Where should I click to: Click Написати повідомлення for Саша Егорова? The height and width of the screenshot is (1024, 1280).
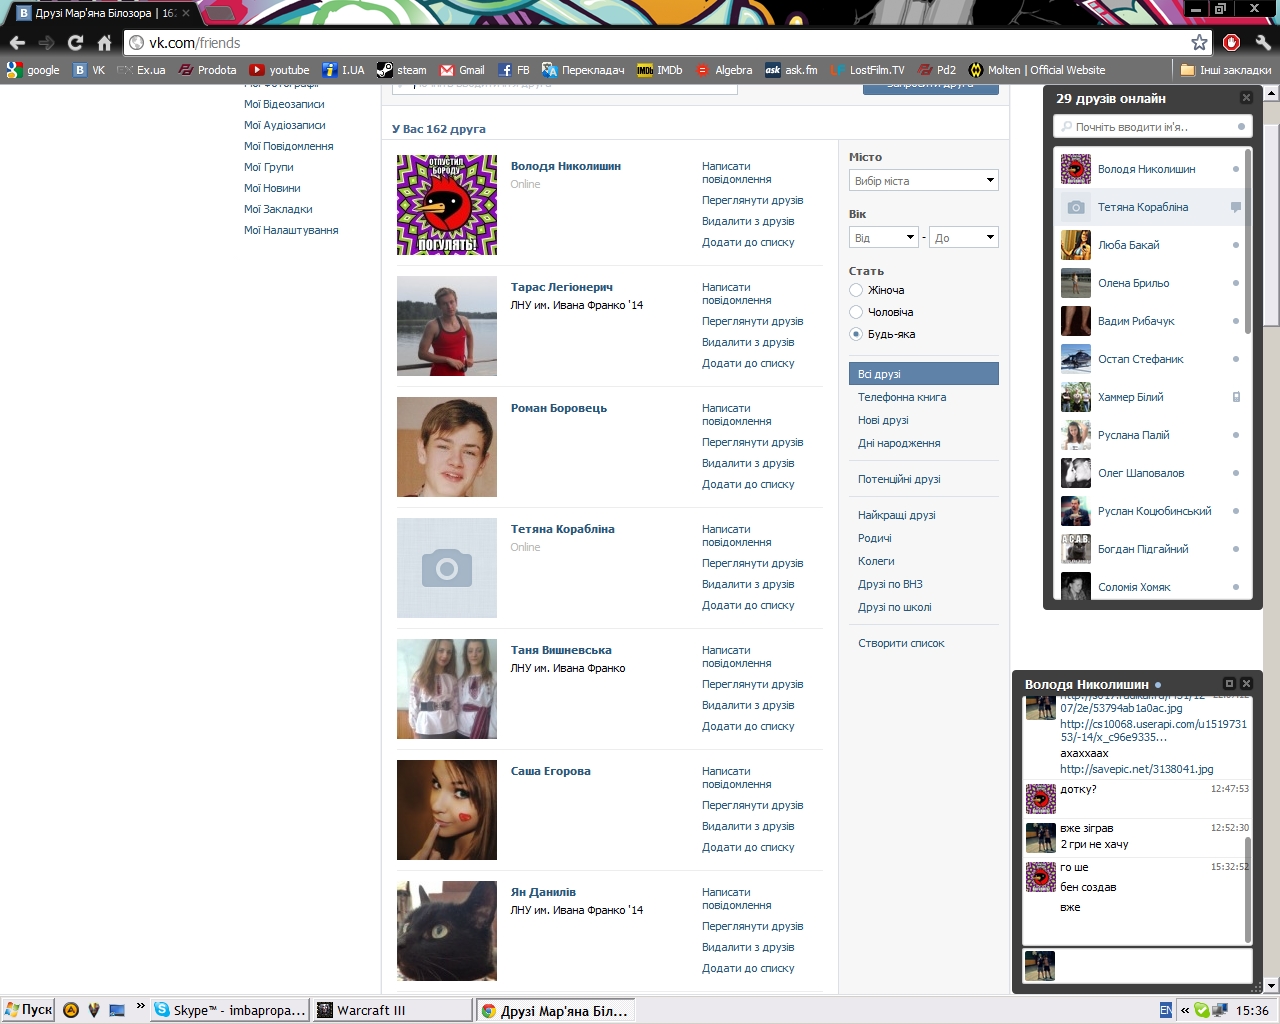737,777
